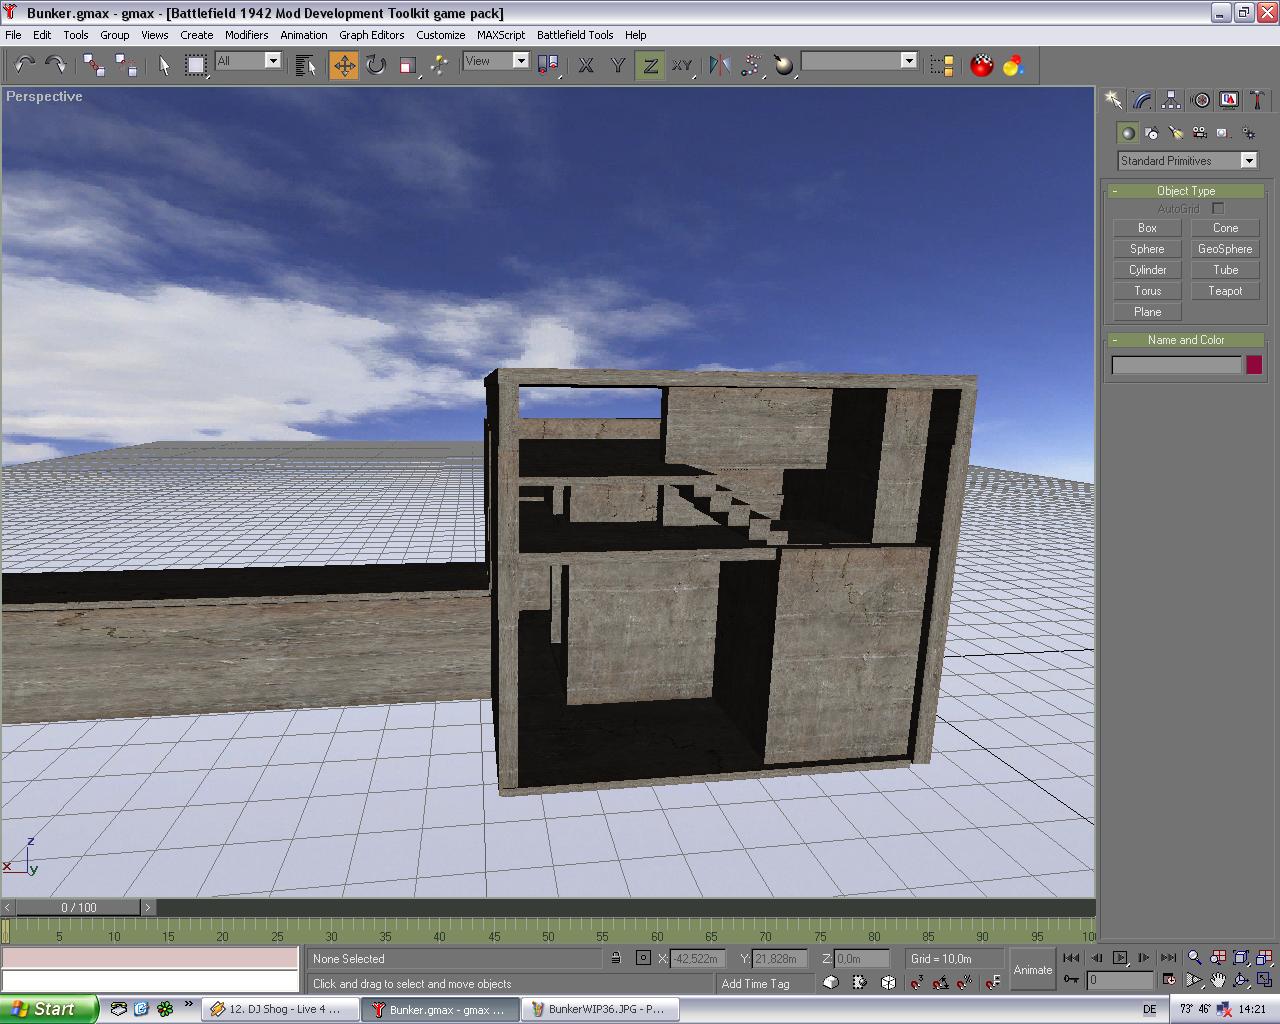Image resolution: width=1280 pixels, height=1024 pixels.
Task: Select the Pan viewport tool
Action: [1218, 980]
